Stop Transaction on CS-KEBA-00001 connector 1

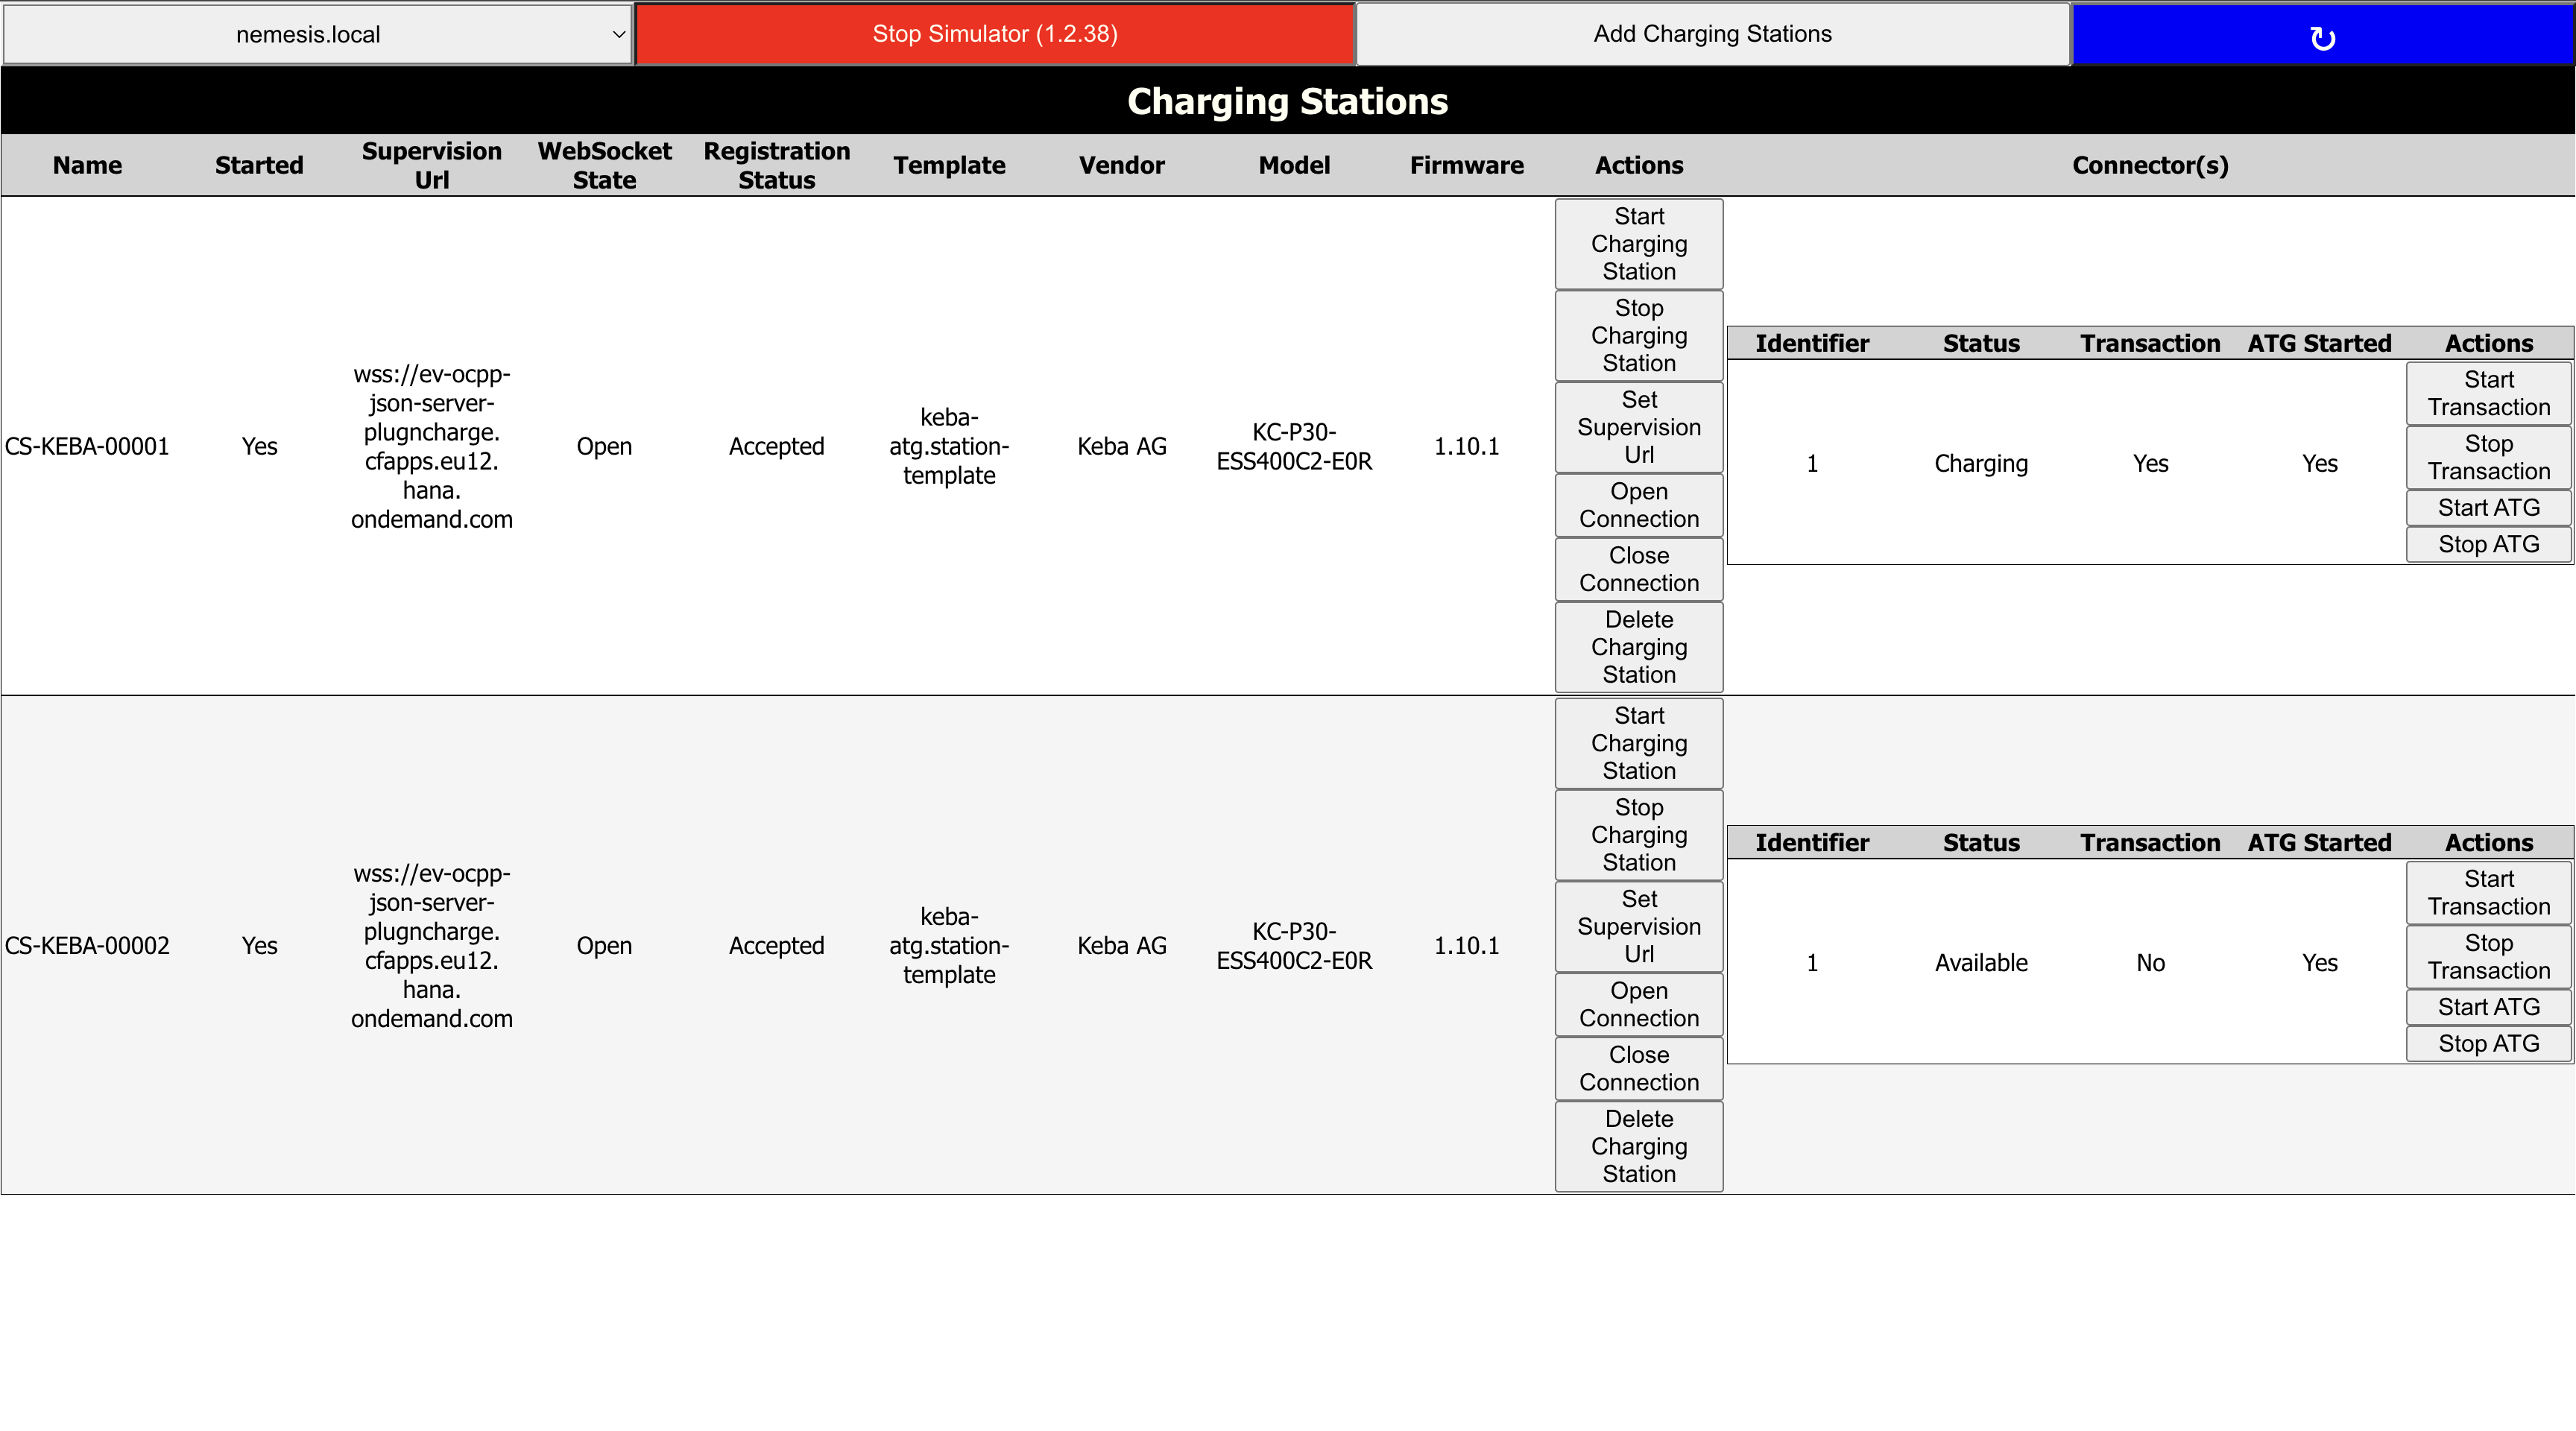click(x=2488, y=457)
